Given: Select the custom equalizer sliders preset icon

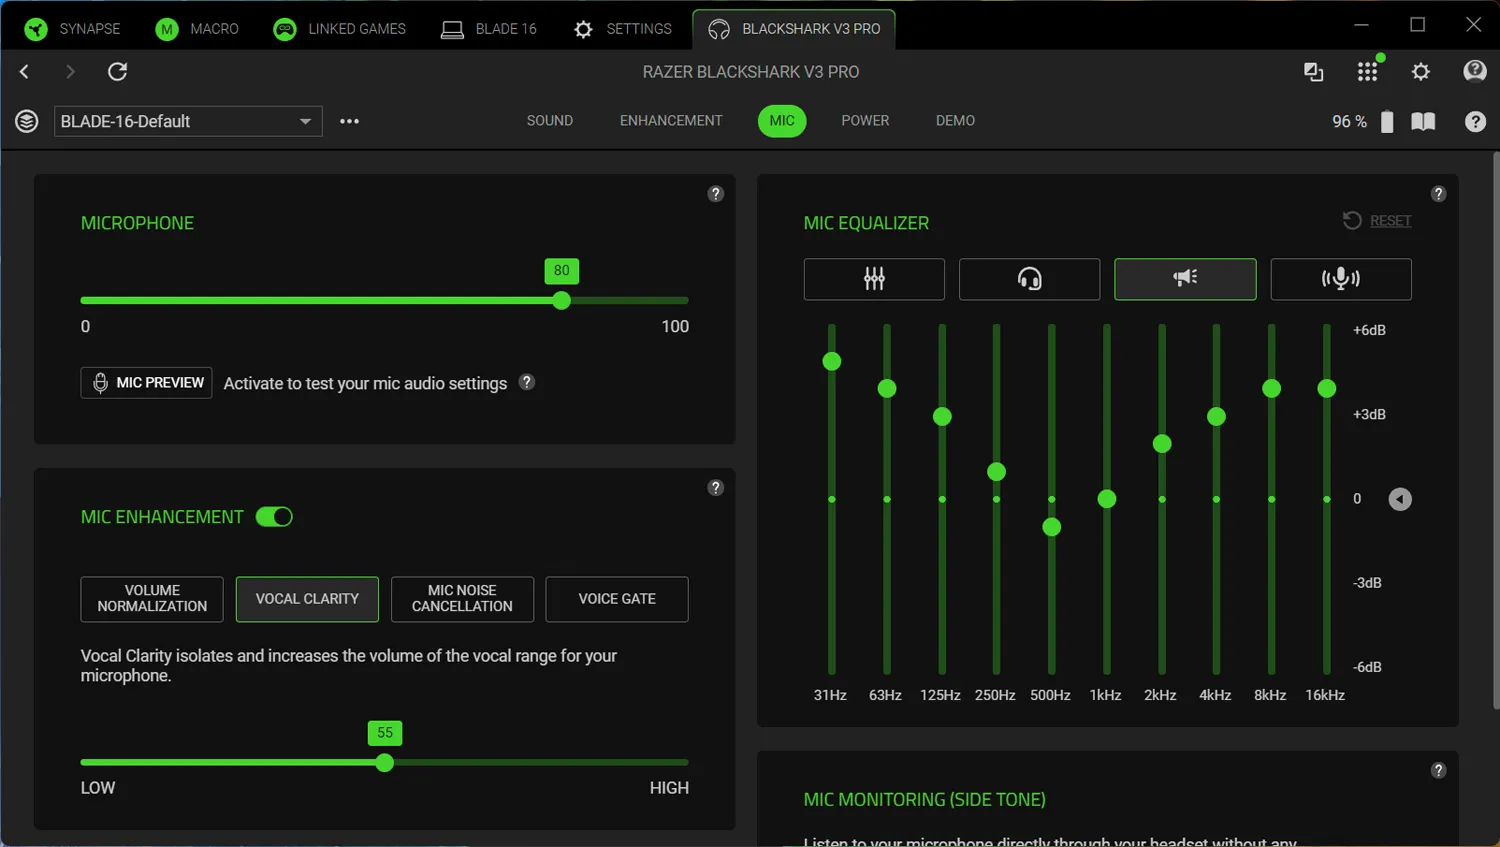Looking at the screenshot, I should pyautogui.click(x=874, y=279).
